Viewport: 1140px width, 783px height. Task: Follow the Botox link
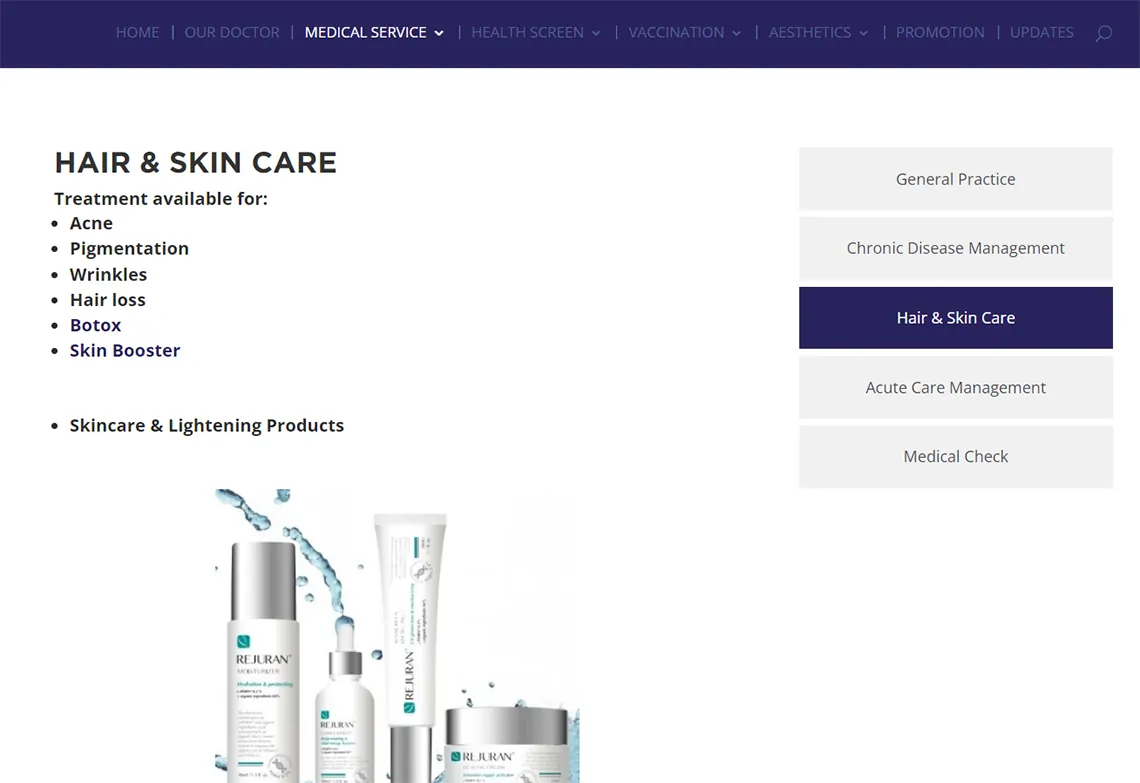[95, 325]
